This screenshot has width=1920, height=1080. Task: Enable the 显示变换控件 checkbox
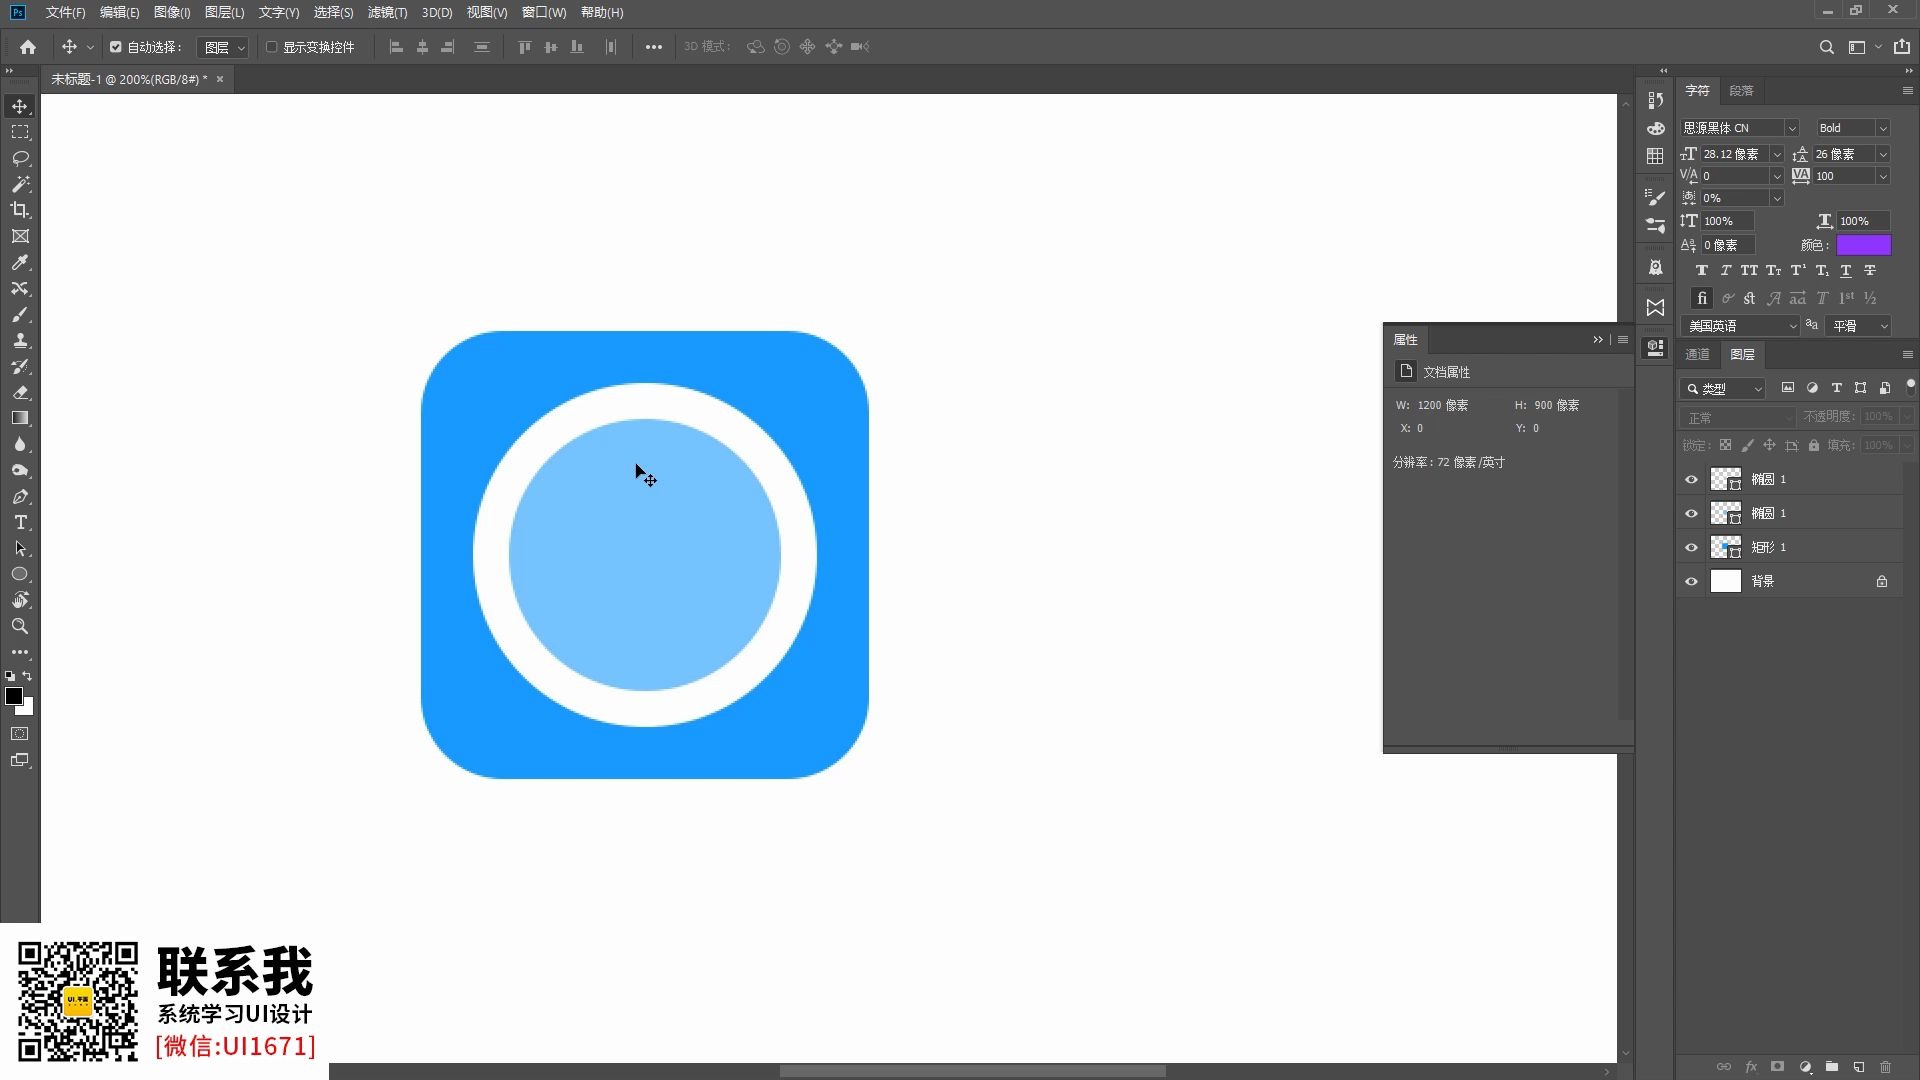[271, 47]
